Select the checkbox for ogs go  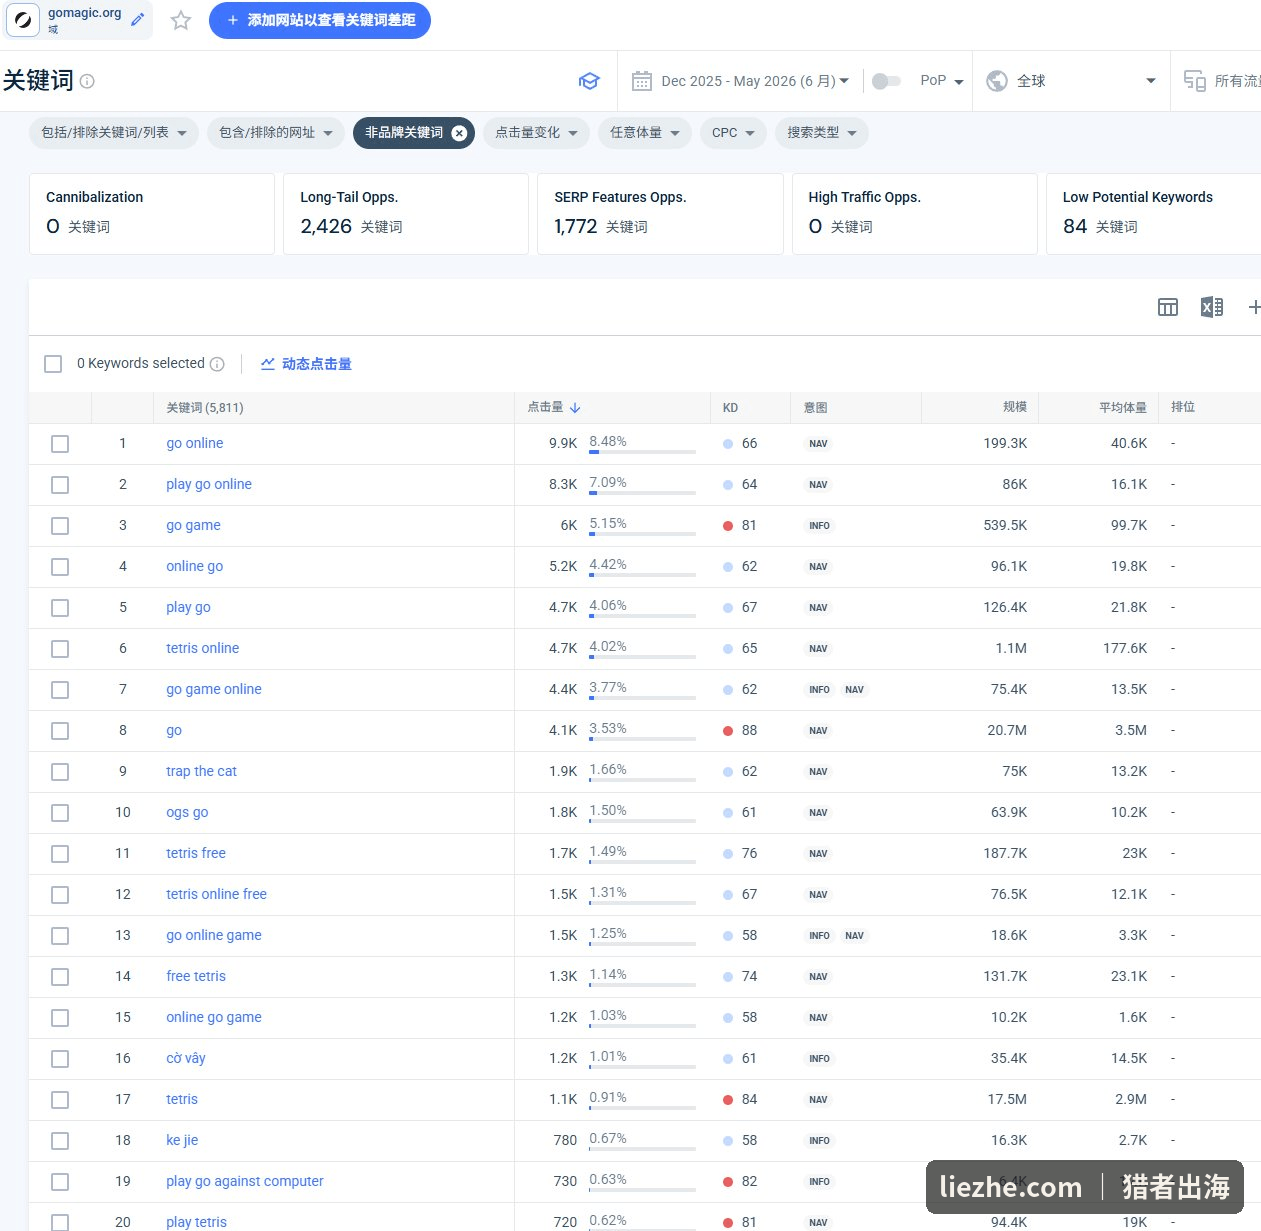(x=60, y=813)
